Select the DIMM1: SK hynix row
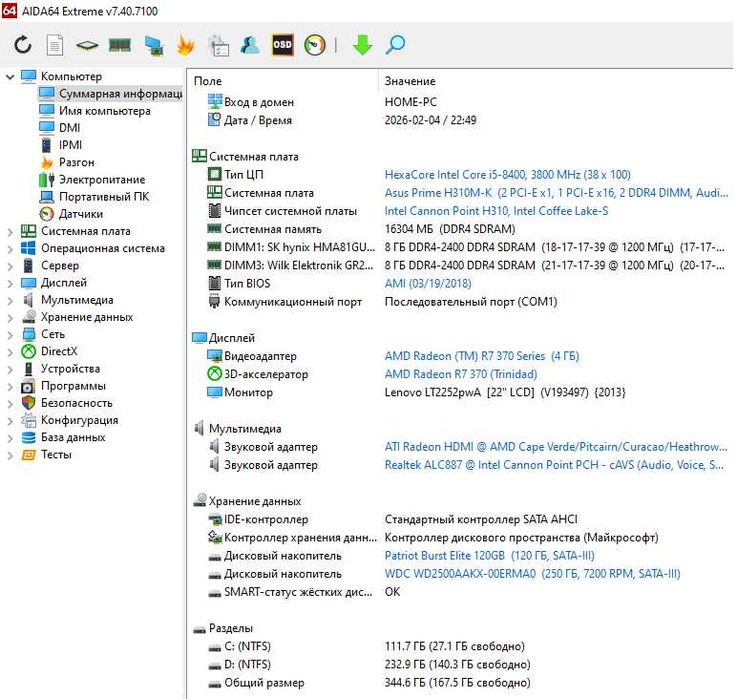This screenshot has height=700, width=736. tap(462, 247)
